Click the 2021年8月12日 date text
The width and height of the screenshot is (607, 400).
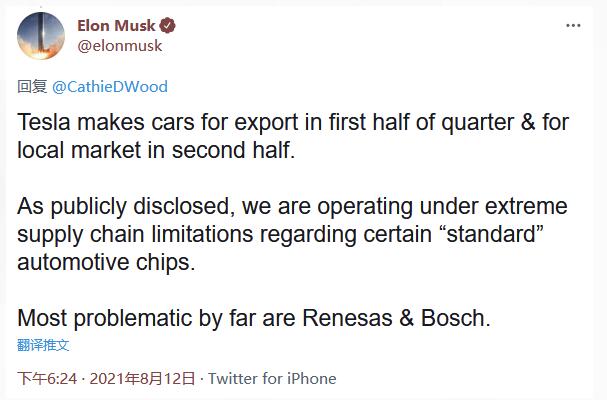[x=142, y=378]
